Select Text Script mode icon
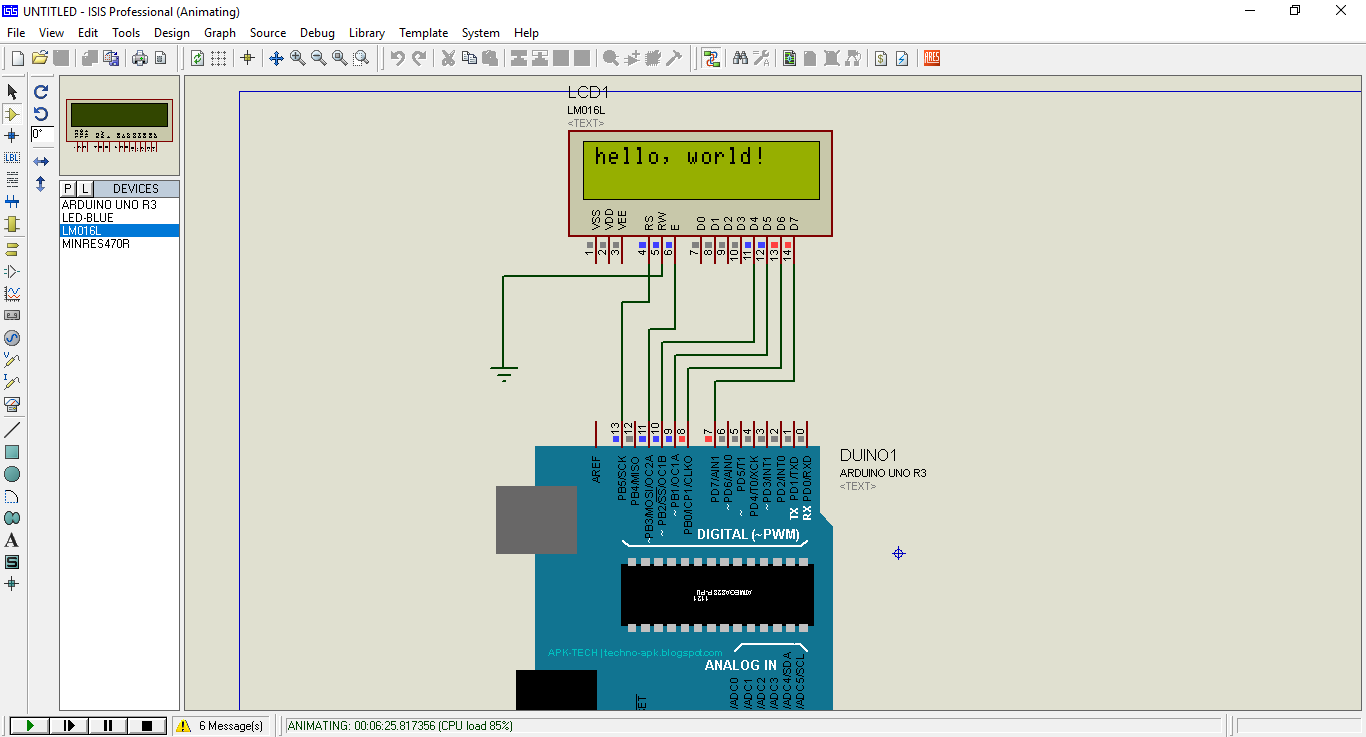The height and width of the screenshot is (737, 1366). pyautogui.click(x=12, y=180)
